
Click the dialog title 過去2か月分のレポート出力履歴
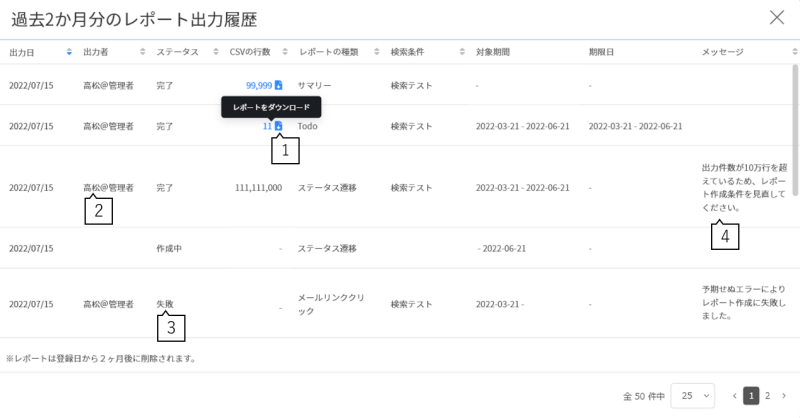(x=134, y=19)
